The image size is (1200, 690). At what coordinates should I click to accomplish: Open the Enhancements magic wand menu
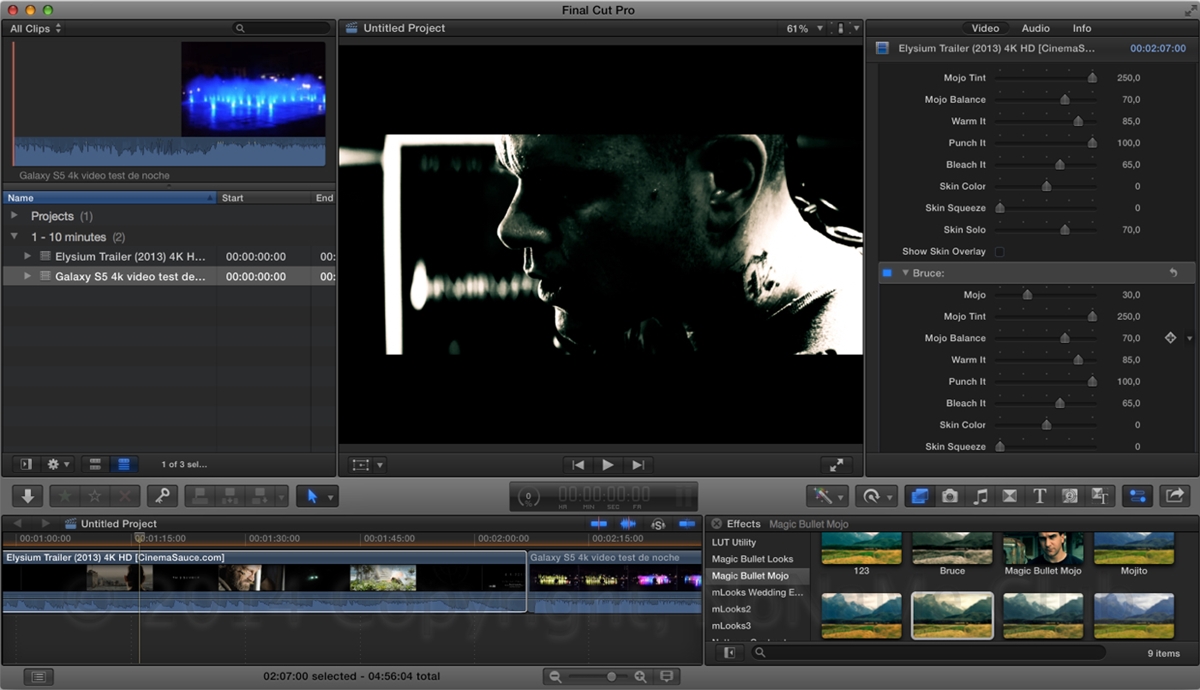(827, 495)
